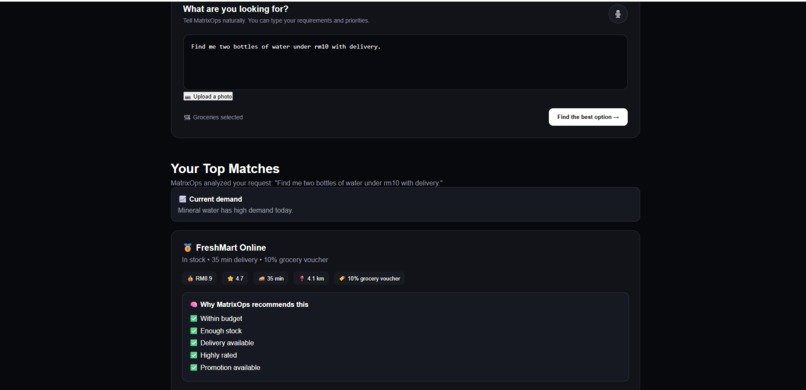Toggle the Promotion available checkbox
The height and width of the screenshot is (390, 806).
194,367
